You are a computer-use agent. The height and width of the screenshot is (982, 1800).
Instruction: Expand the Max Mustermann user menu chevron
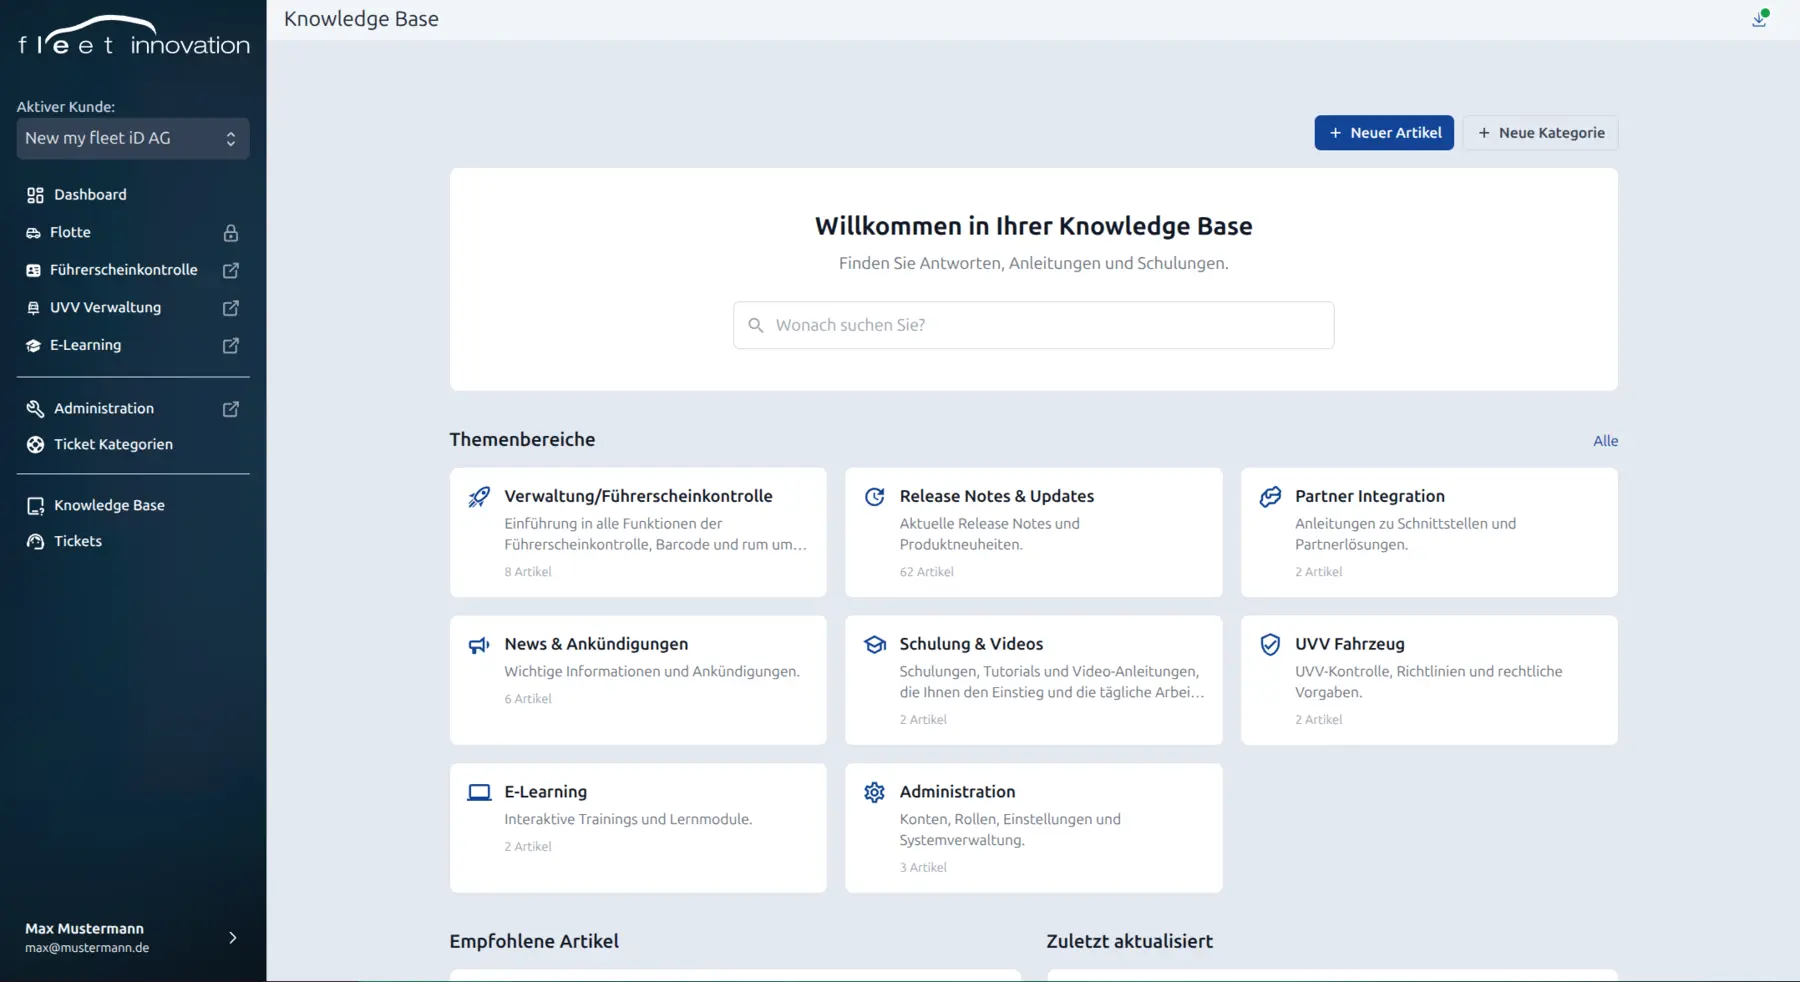click(233, 938)
